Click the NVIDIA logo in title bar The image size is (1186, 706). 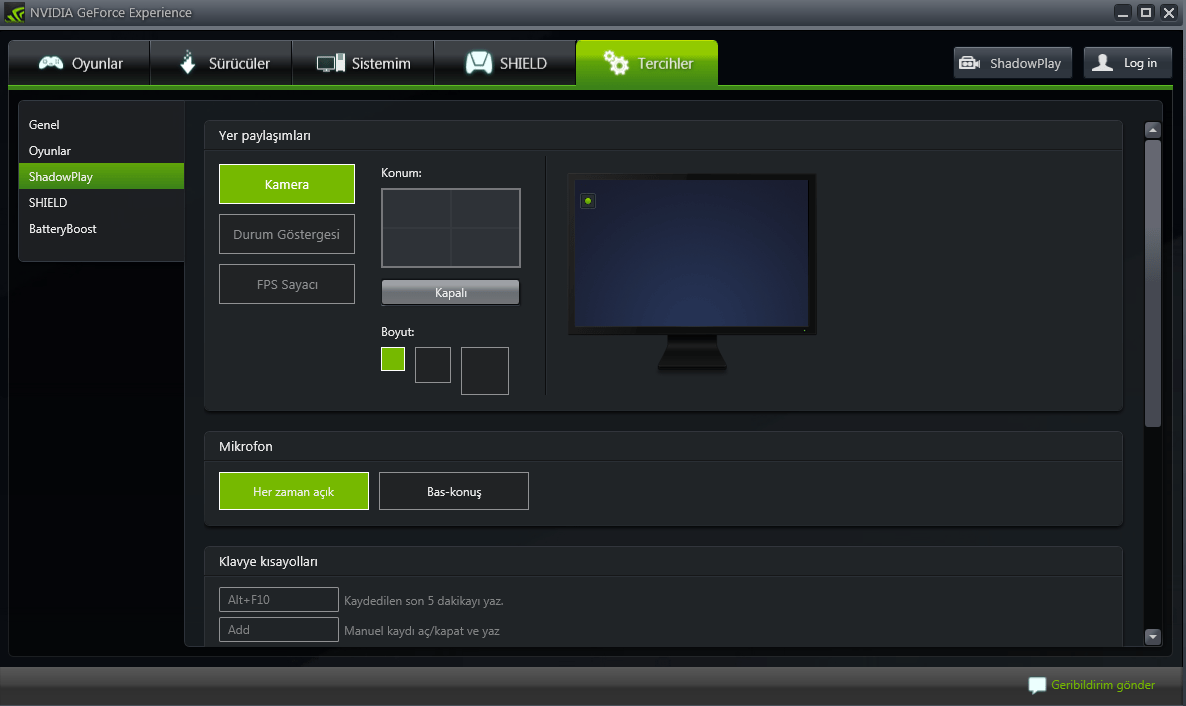(14, 12)
